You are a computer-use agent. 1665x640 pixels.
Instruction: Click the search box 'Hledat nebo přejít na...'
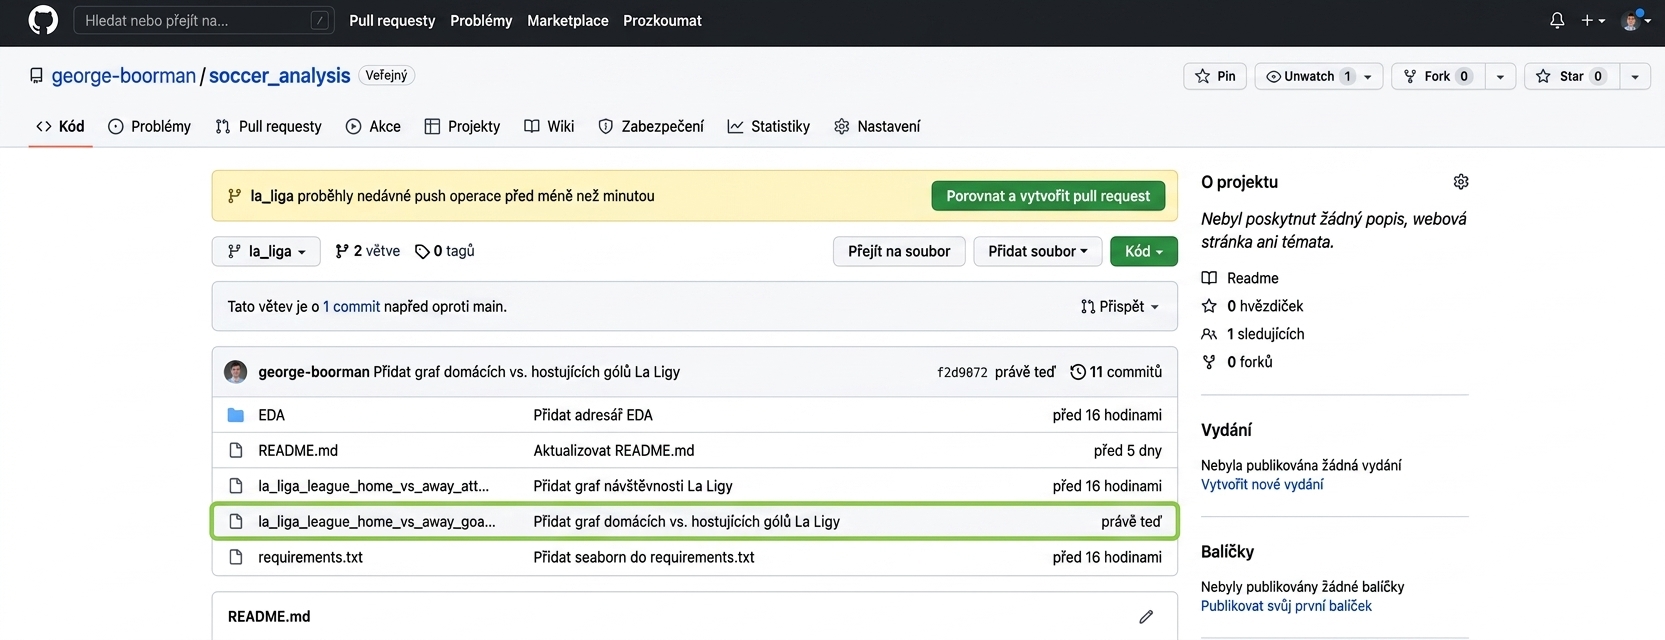204,20
